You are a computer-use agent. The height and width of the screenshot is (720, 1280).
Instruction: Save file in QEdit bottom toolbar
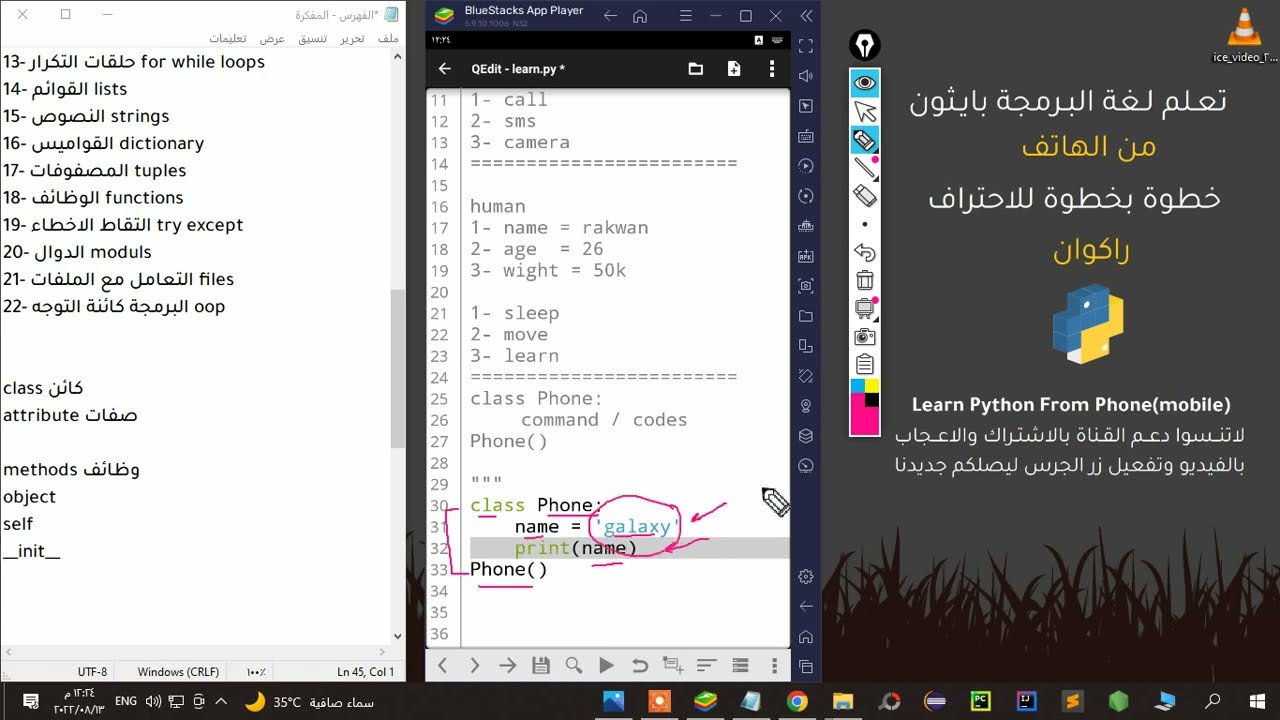541,665
